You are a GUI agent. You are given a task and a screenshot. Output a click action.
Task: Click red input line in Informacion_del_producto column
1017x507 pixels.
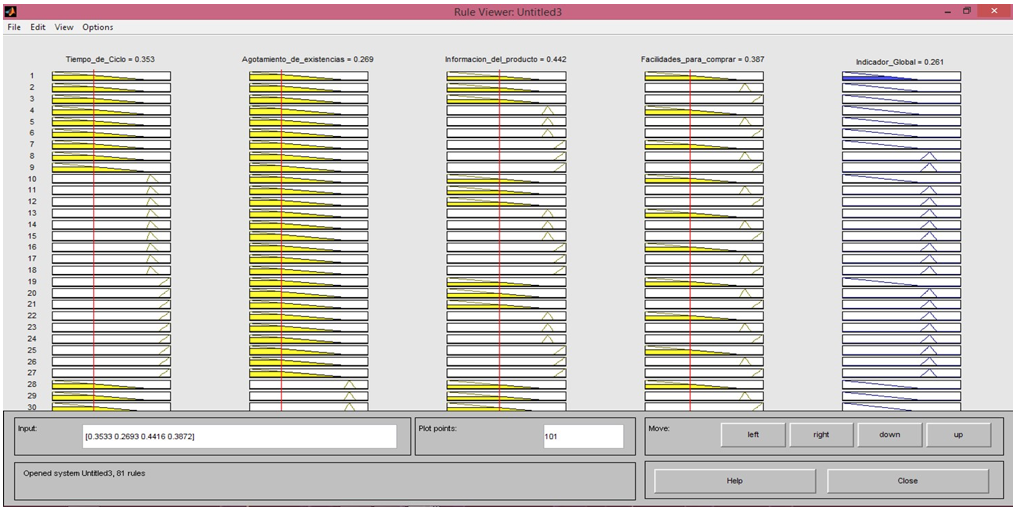tap(499, 240)
